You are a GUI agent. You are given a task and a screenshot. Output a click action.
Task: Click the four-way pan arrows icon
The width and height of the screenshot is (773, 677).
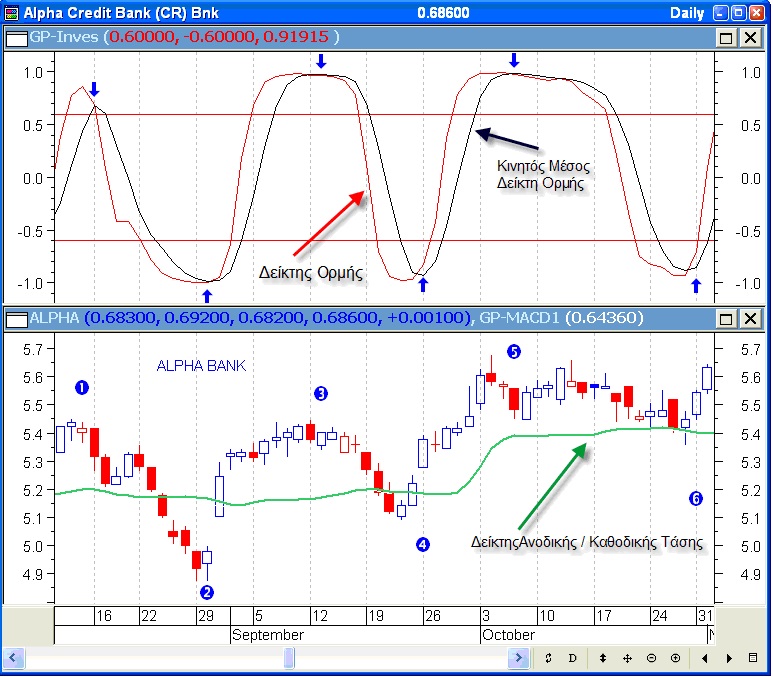627,658
